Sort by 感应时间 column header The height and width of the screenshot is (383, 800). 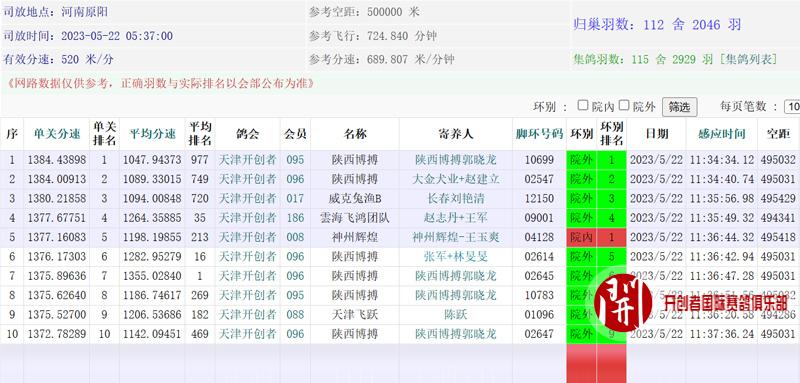coord(721,134)
